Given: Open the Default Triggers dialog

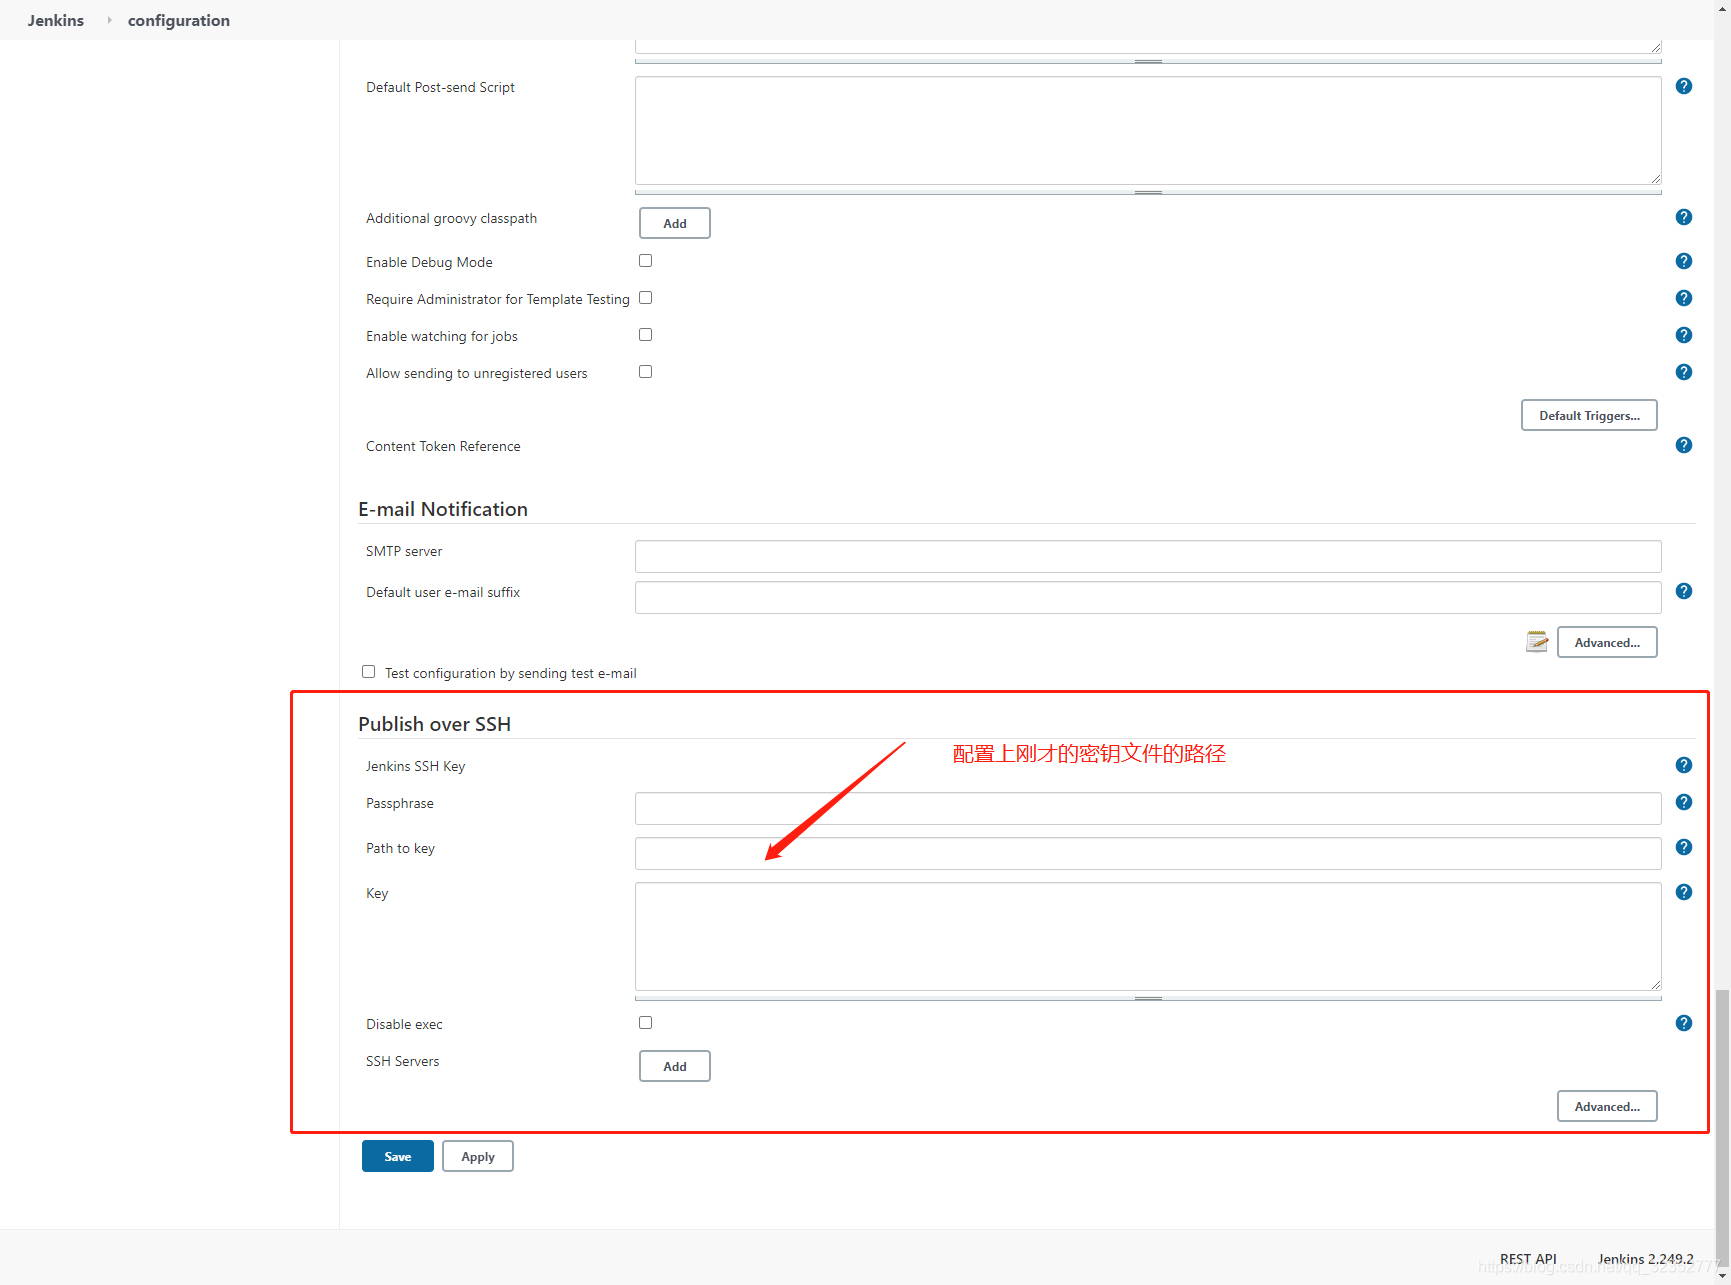Looking at the screenshot, I should [x=1589, y=415].
